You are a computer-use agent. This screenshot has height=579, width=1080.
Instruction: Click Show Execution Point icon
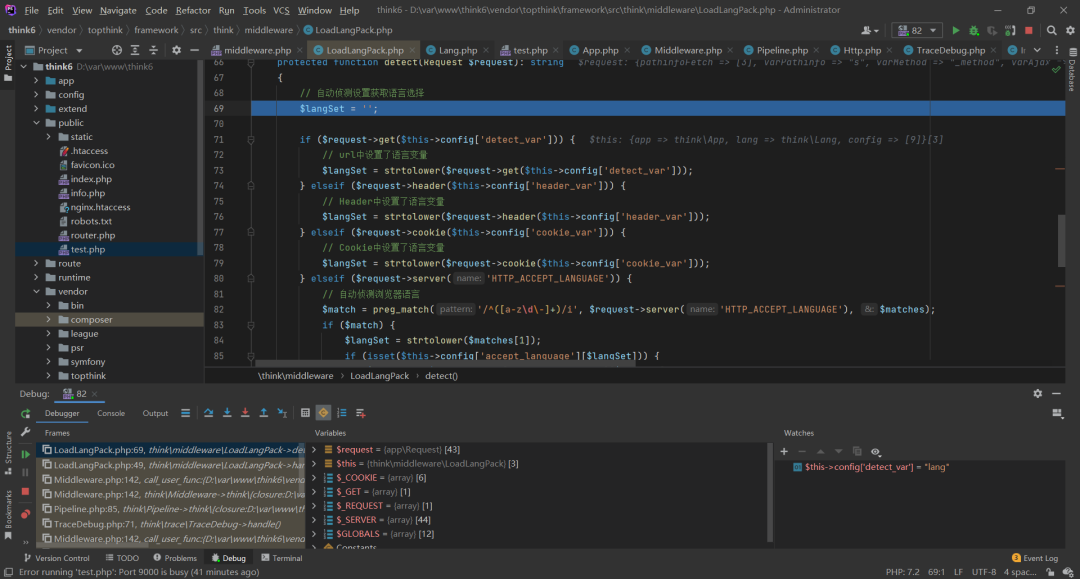[185, 413]
